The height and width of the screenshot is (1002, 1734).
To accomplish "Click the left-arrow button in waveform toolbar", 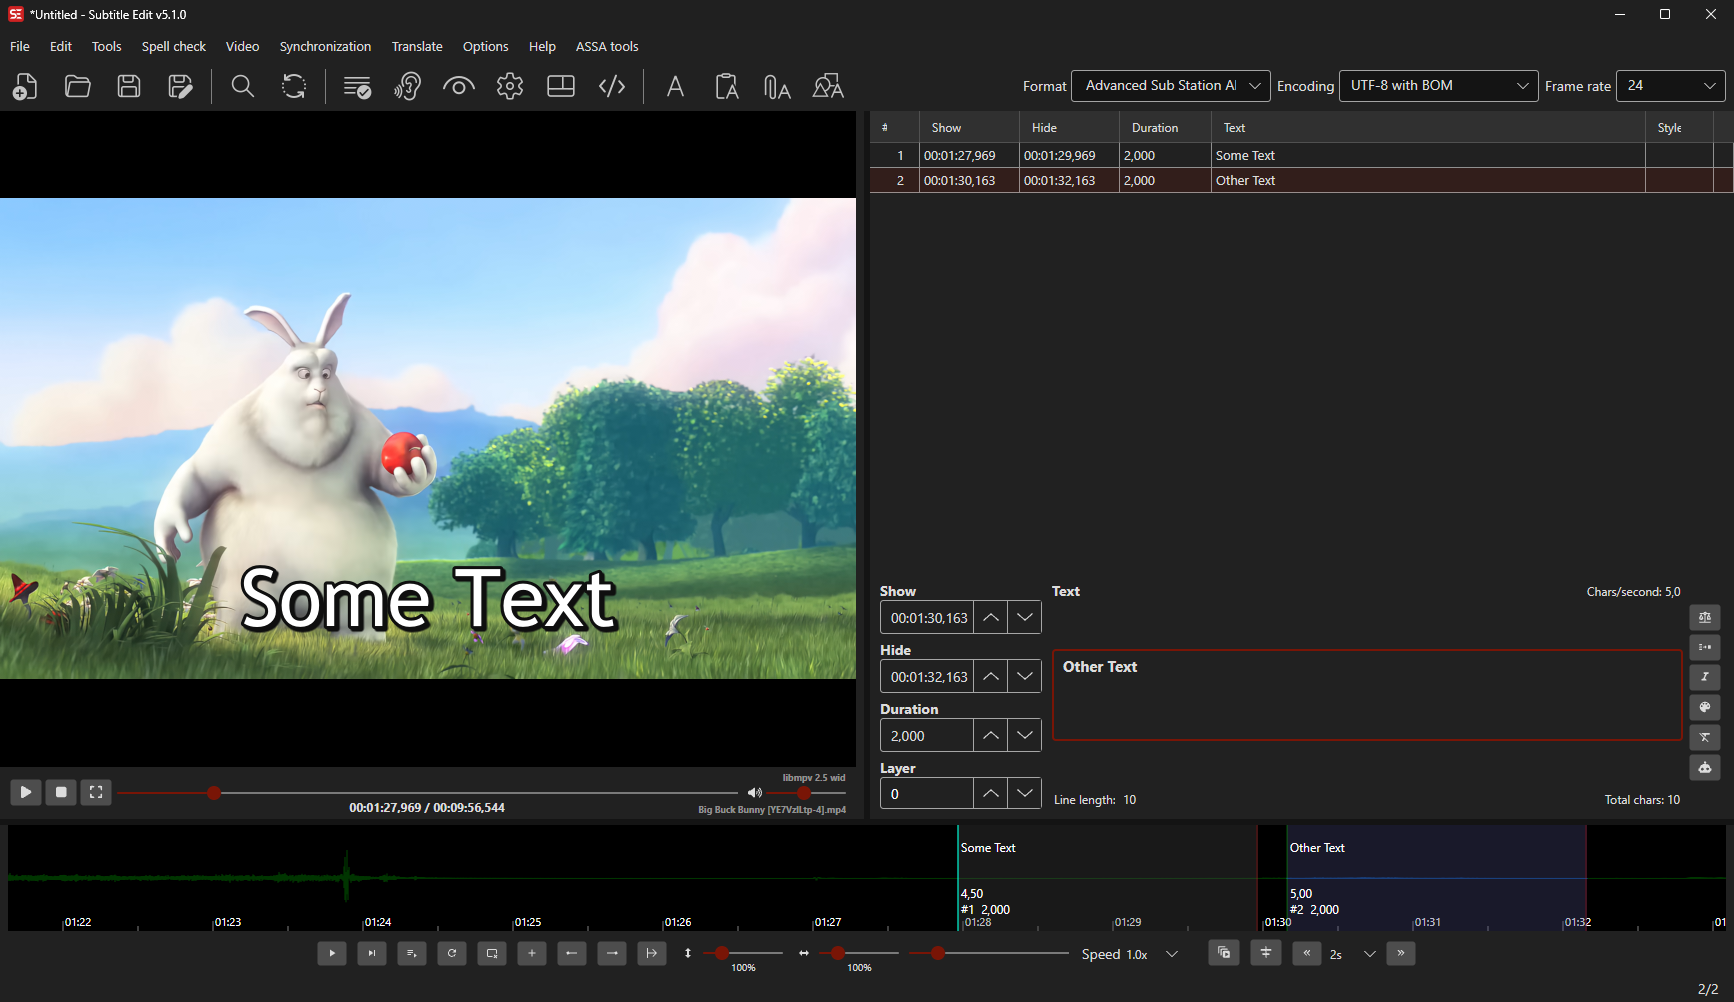I will [x=572, y=954].
